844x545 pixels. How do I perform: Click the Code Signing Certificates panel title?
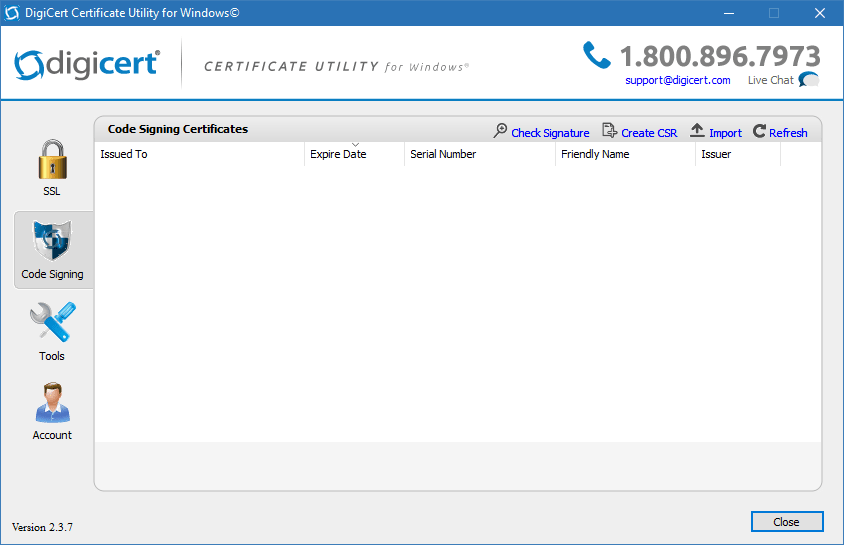[178, 129]
